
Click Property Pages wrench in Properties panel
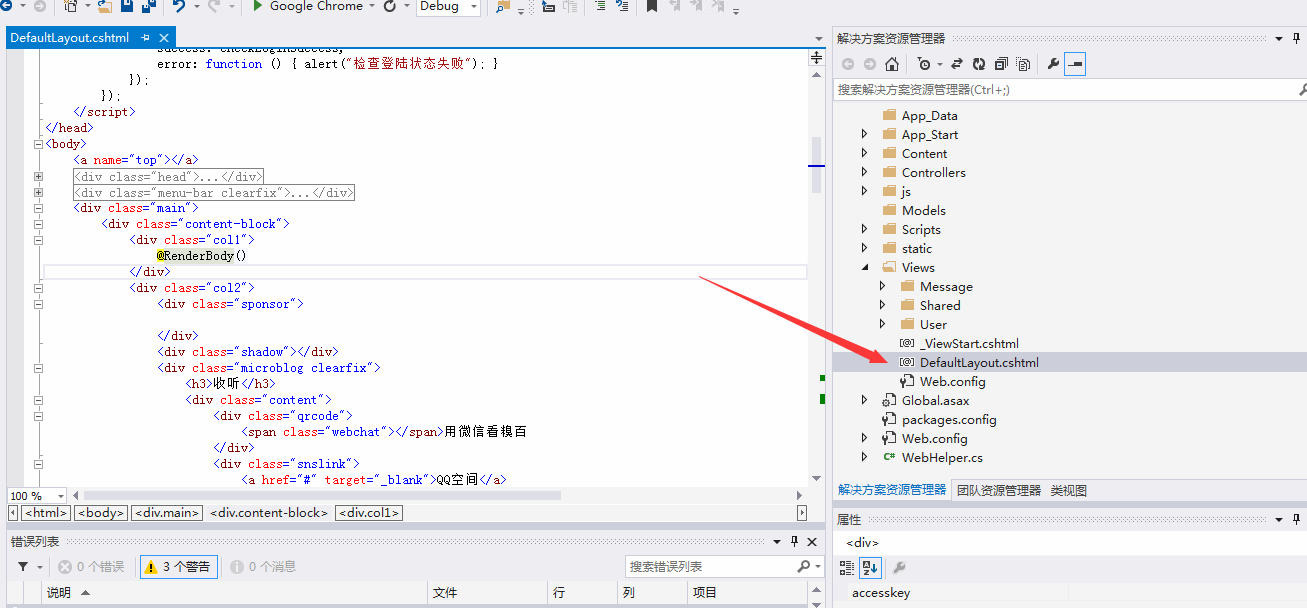(x=899, y=568)
